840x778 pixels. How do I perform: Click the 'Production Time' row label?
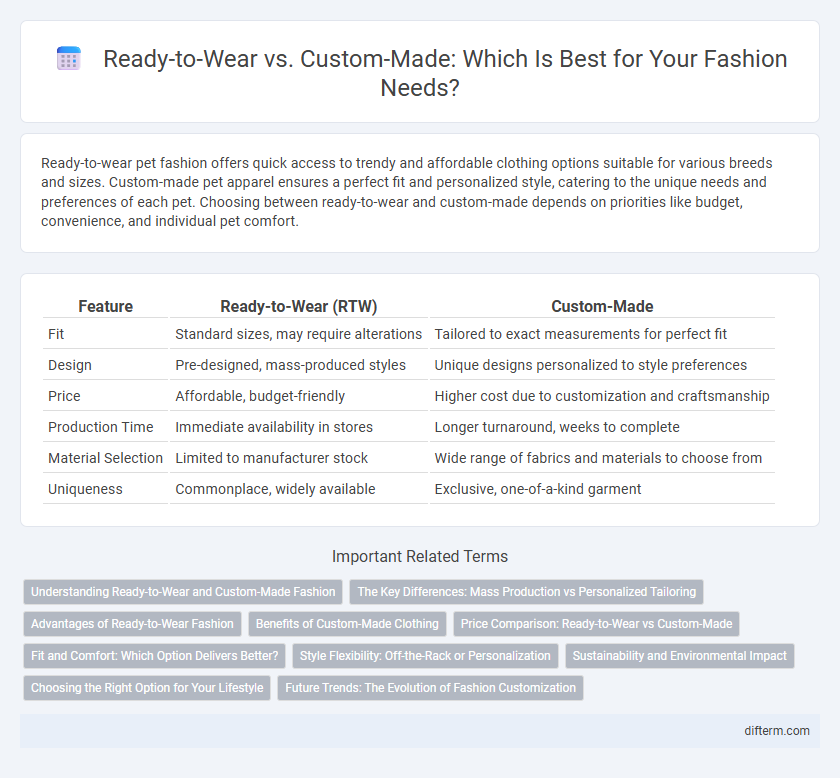tap(100, 428)
